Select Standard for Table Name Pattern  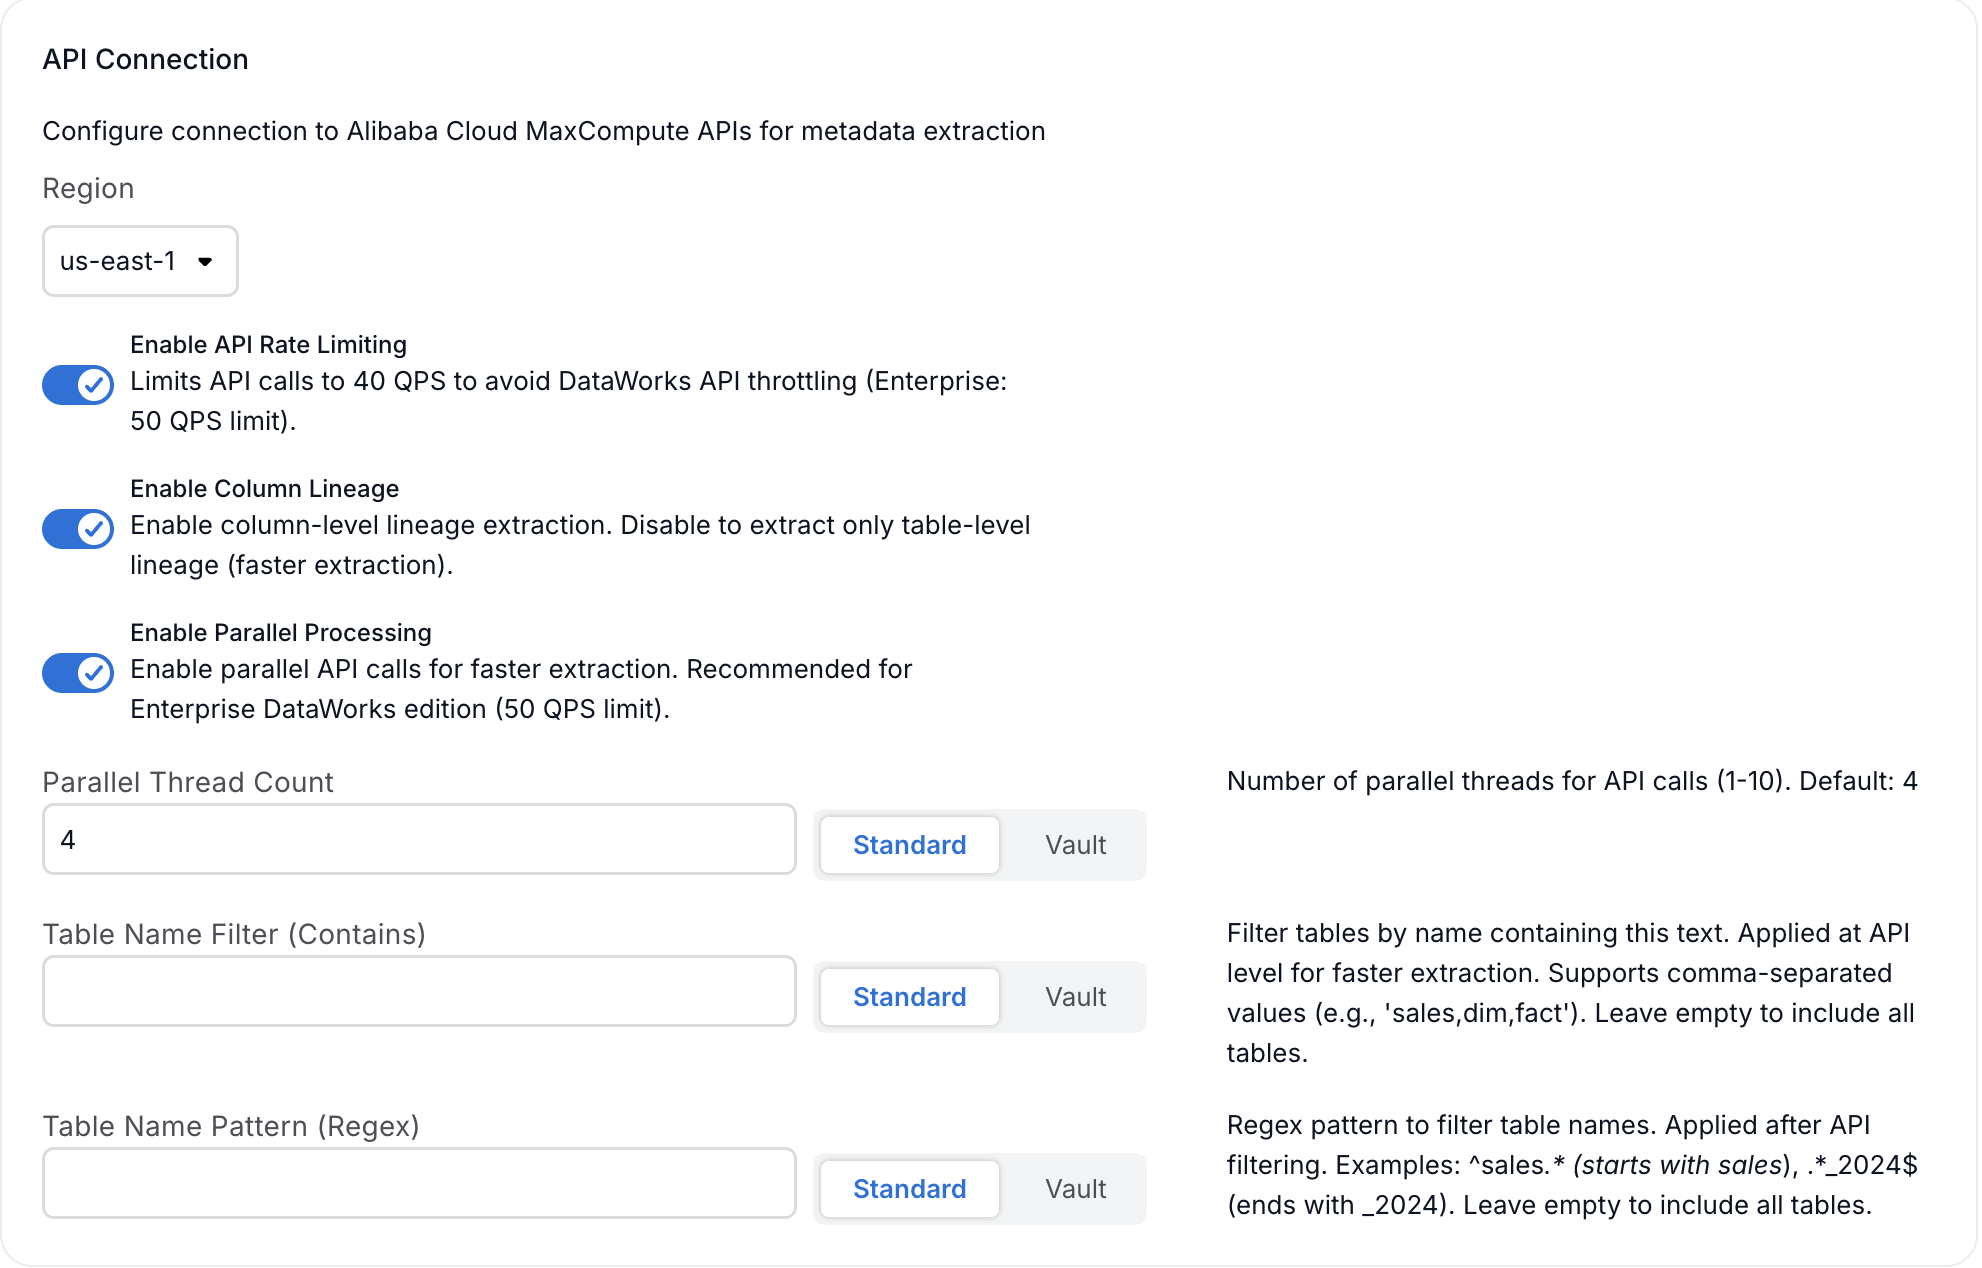(909, 1189)
